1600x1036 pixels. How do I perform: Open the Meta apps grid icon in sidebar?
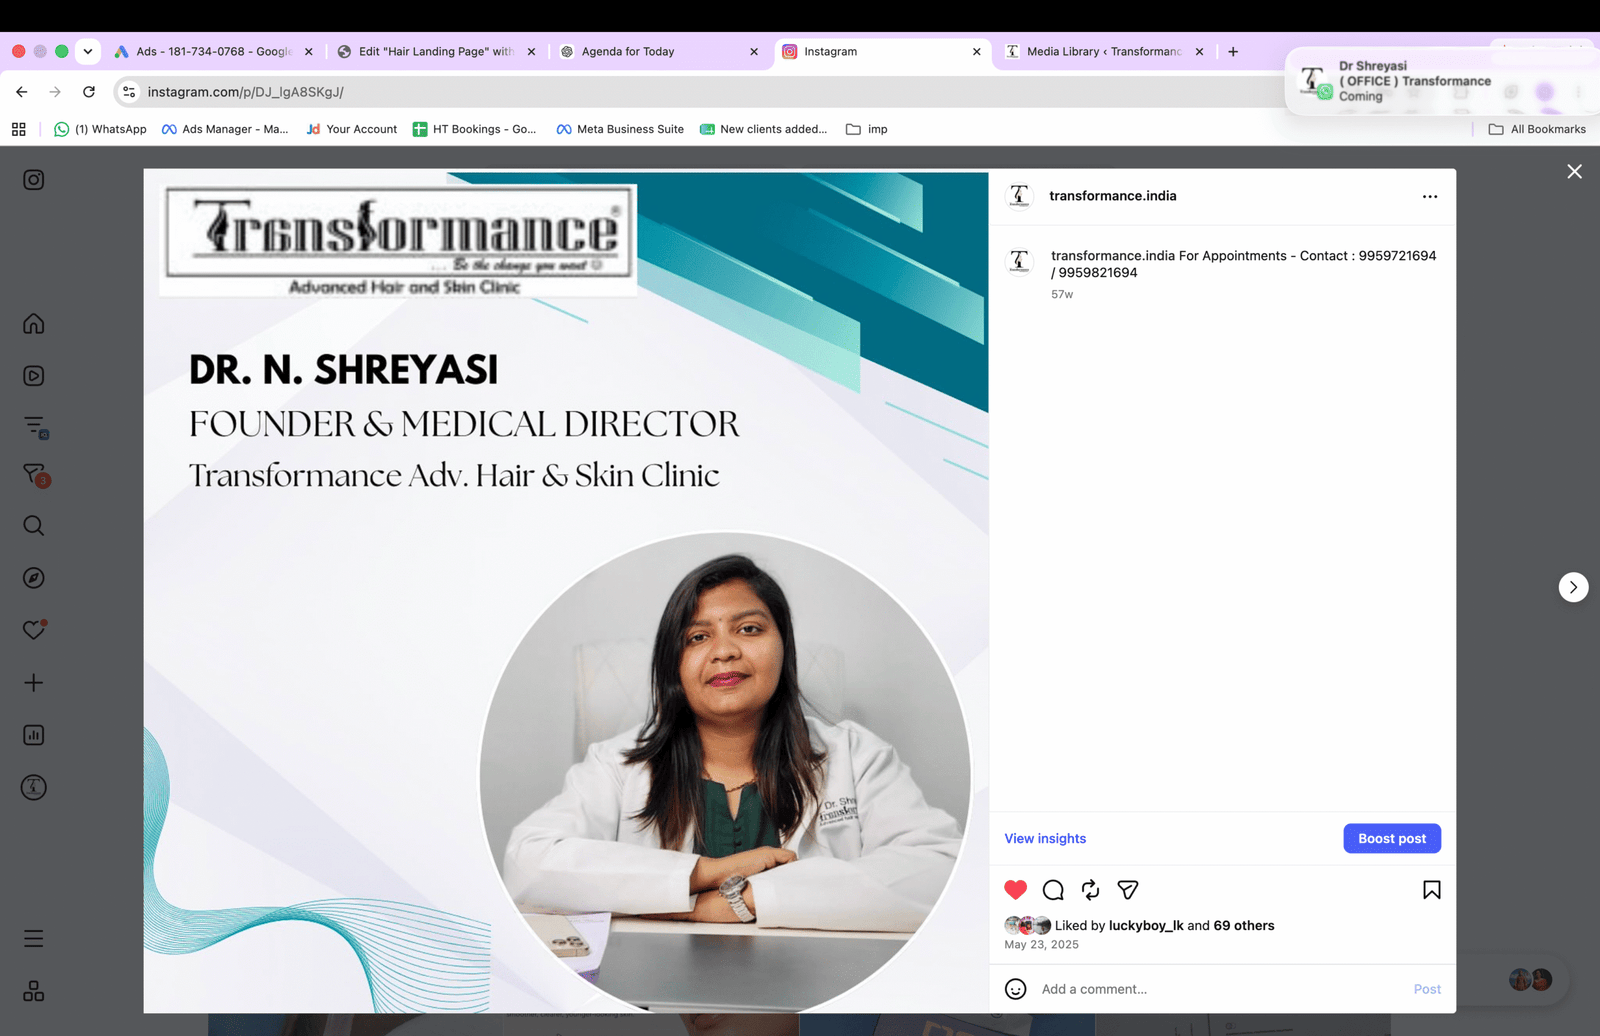(34, 991)
